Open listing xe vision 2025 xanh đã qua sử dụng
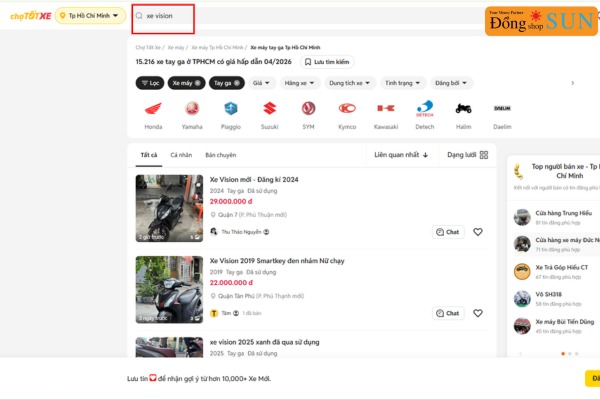 click(x=264, y=342)
